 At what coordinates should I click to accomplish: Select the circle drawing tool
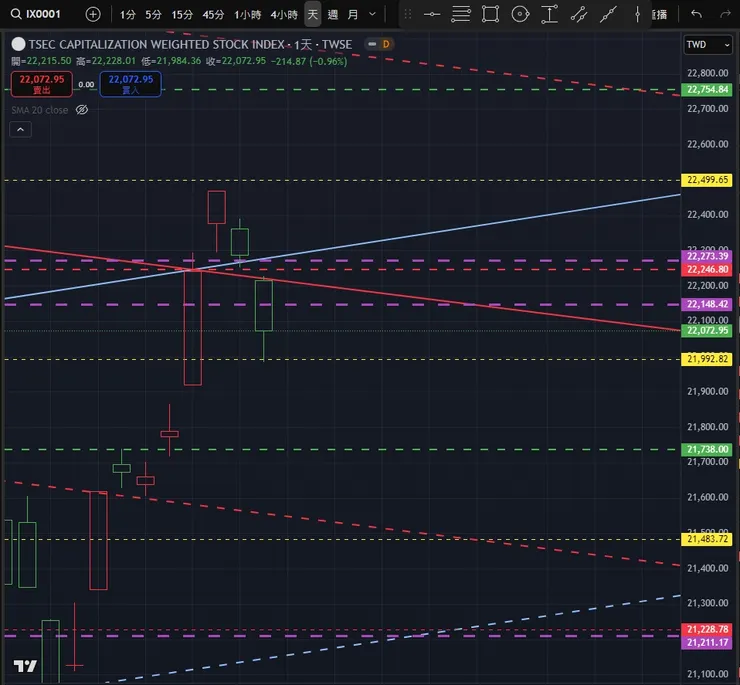point(520,14)
